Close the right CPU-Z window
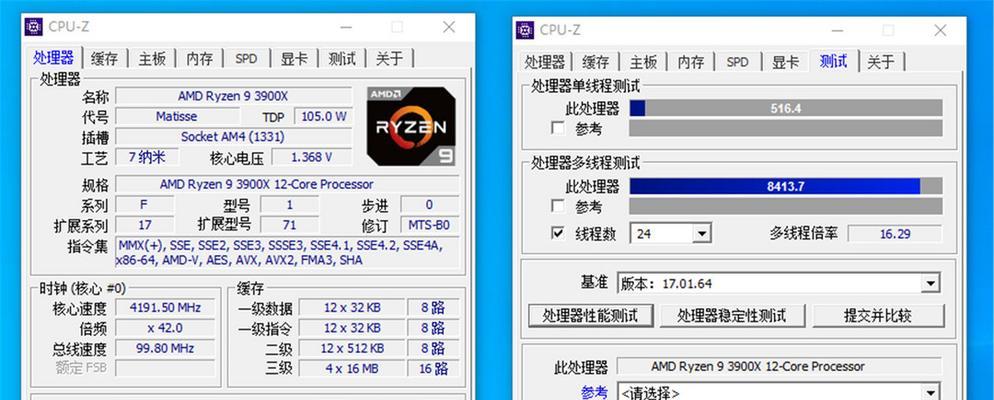The width and height of the screenshot is (994, 400). [x=940, y=30]
